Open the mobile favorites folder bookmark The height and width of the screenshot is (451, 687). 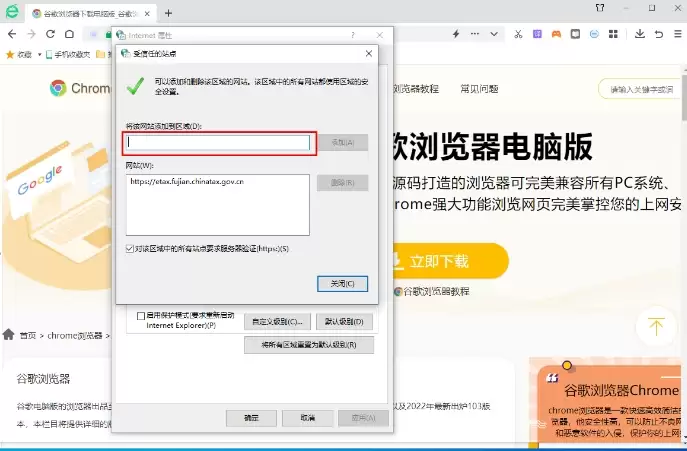pos(68,54)
